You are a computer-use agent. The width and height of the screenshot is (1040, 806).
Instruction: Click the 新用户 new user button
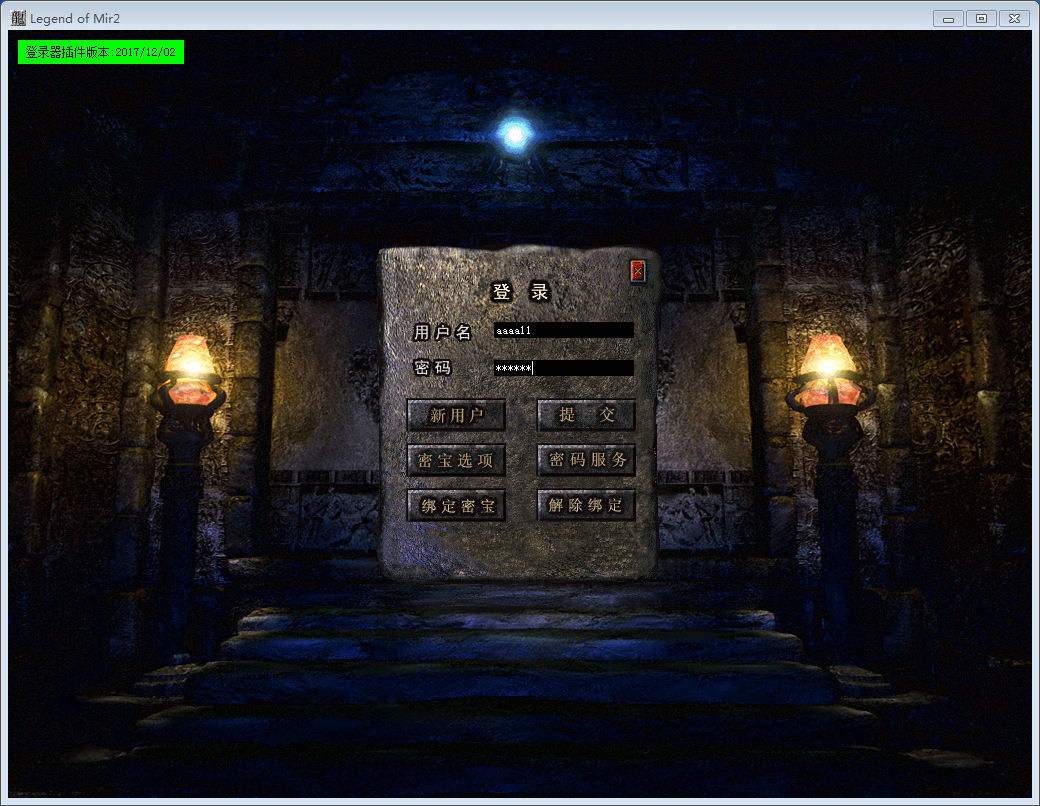456,415
